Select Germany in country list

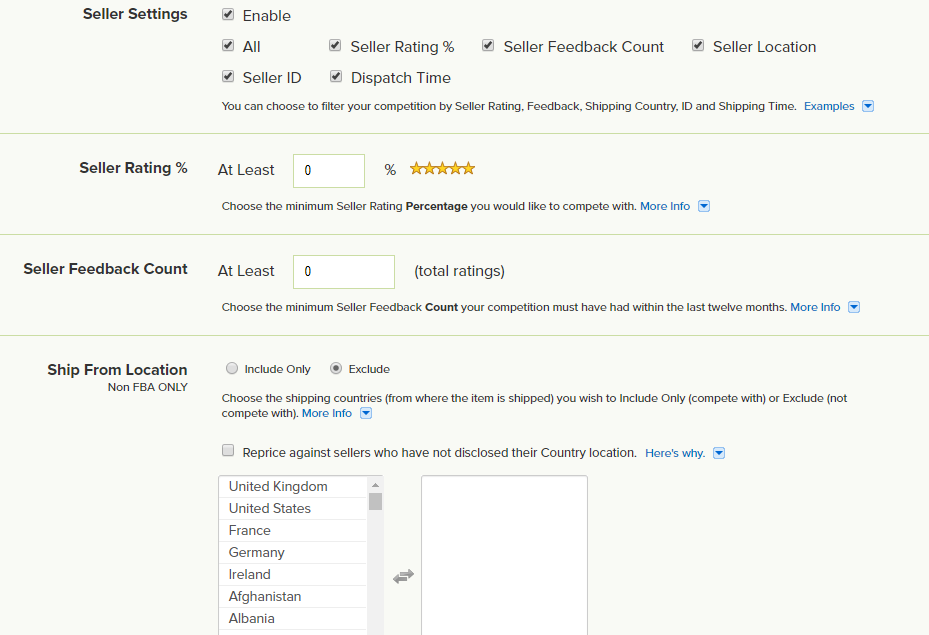pos(257,552)
